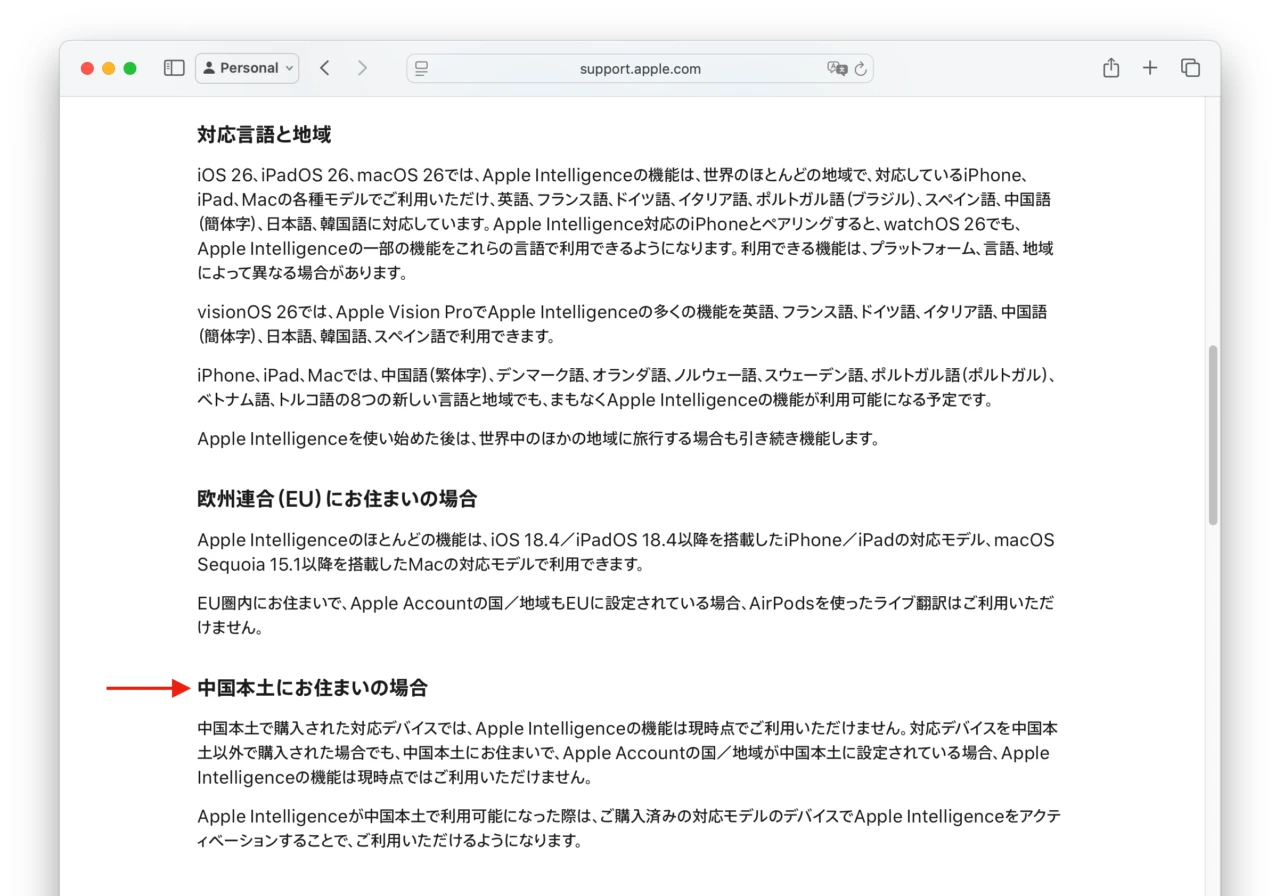Show the tab overview
This screenshot has height=896, width=1280.
click(1190, 68)
